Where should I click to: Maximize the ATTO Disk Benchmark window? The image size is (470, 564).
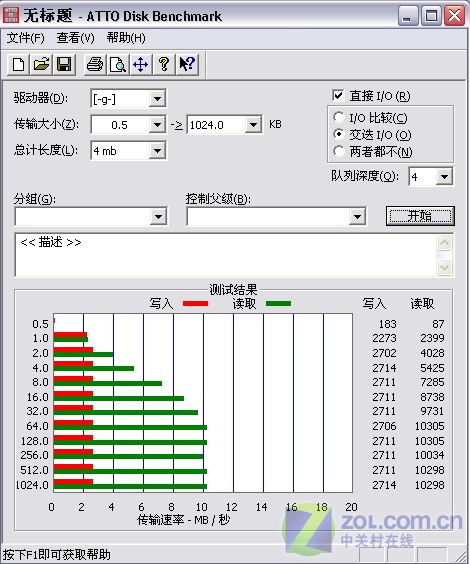pyautogui.click(x=431, y=15)
